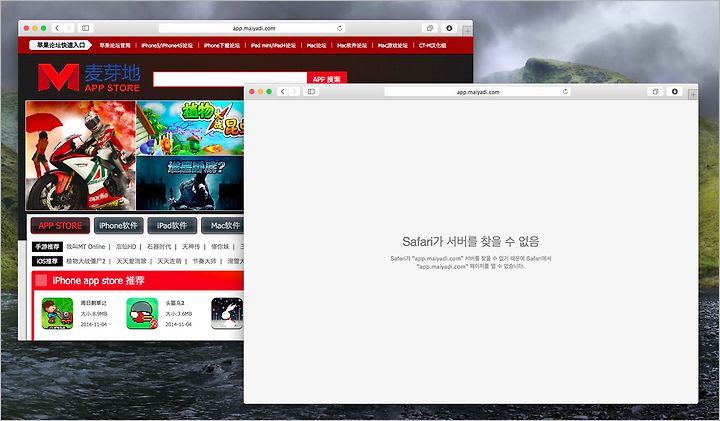Reload the page in the front Safari window
Image resolution: width=720 pixels, height=421 pixels.
(565, 92)
